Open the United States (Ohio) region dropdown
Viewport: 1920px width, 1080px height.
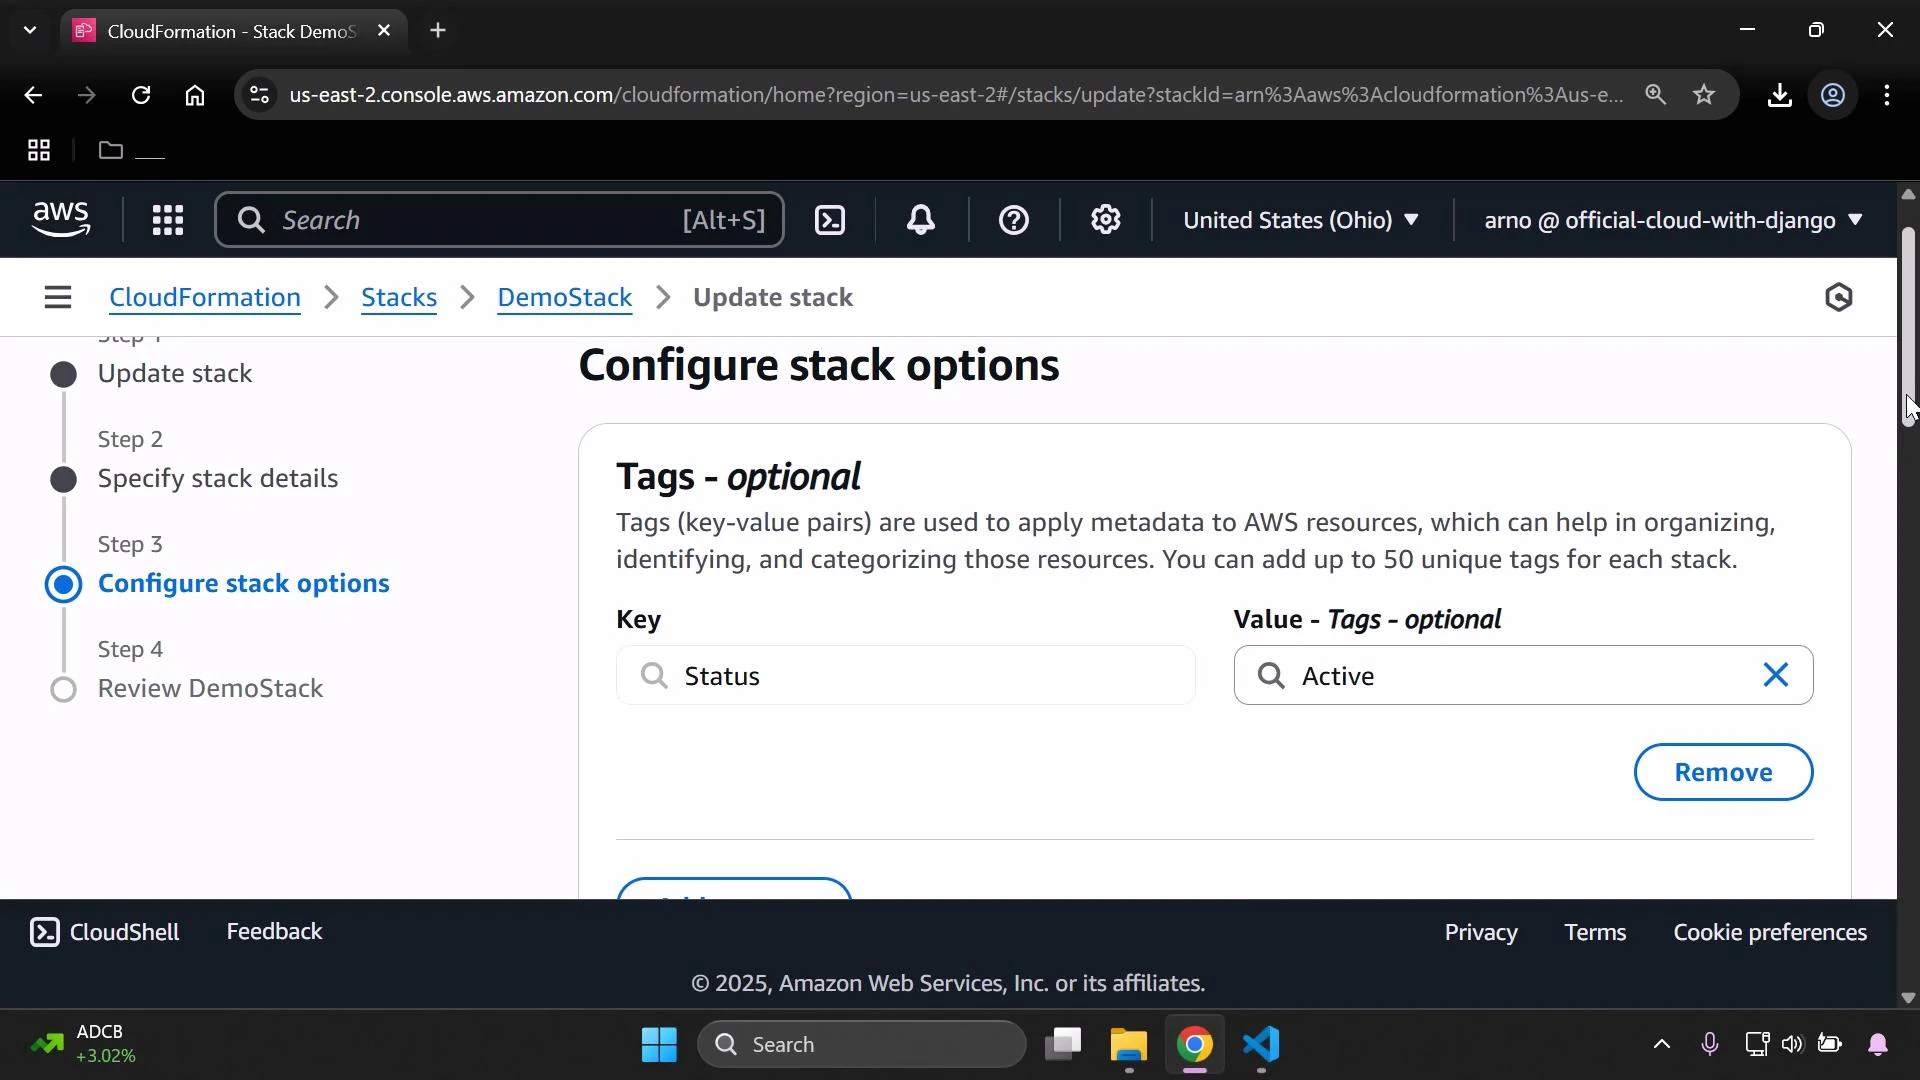pyautogui.click(x=1300, y=220)
